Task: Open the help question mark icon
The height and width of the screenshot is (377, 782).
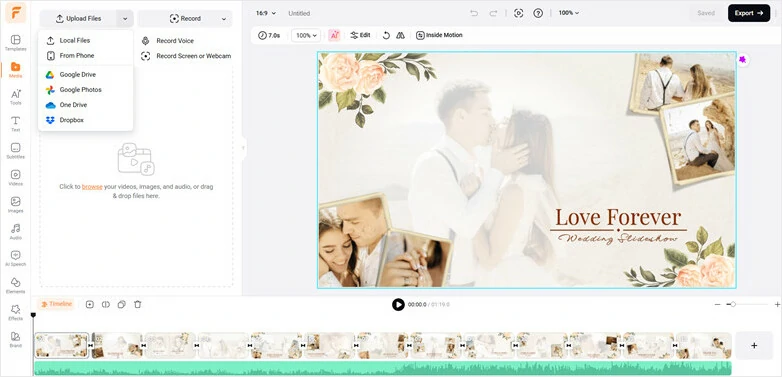Action: click(538, 13)
